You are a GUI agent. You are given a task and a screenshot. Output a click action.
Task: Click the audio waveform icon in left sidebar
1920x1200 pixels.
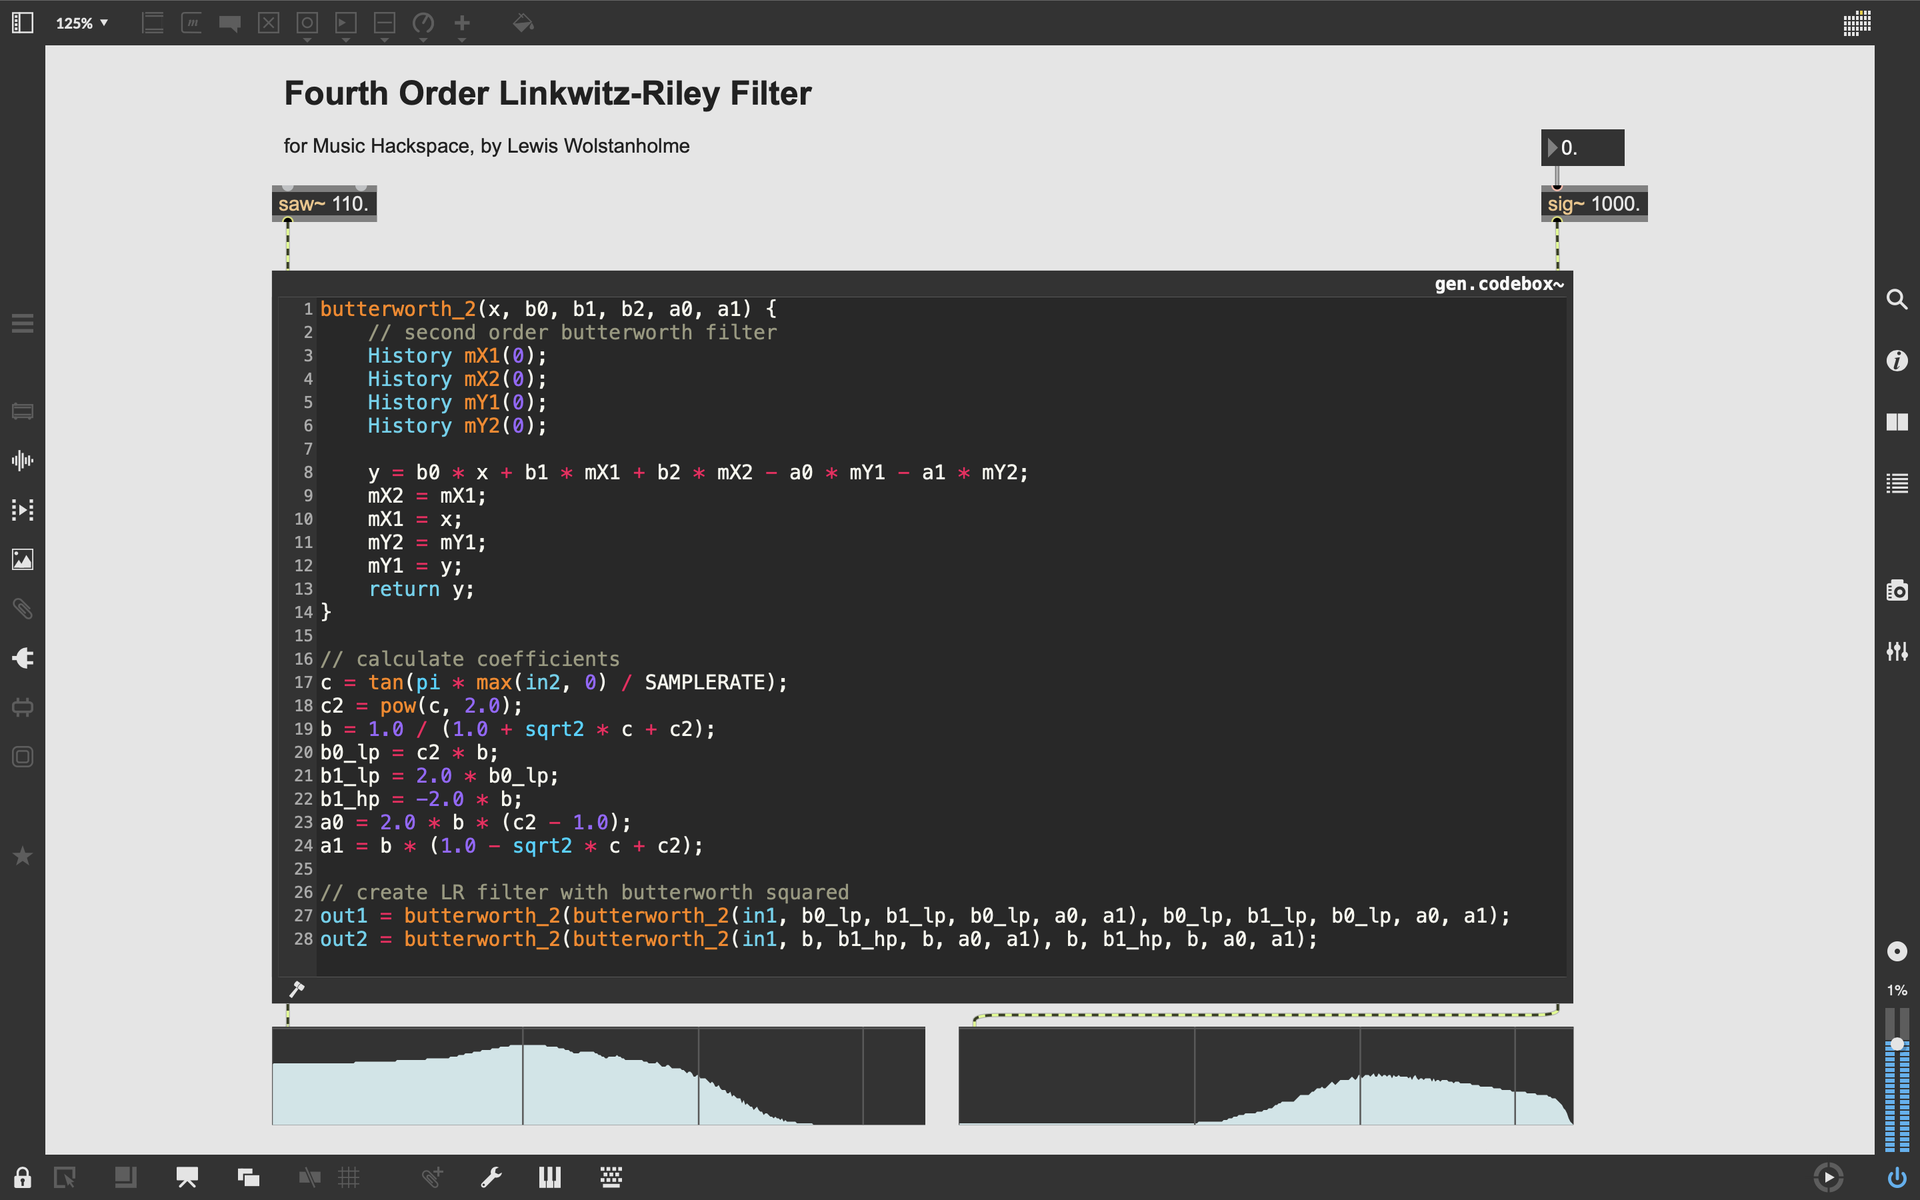click(22, 461)
